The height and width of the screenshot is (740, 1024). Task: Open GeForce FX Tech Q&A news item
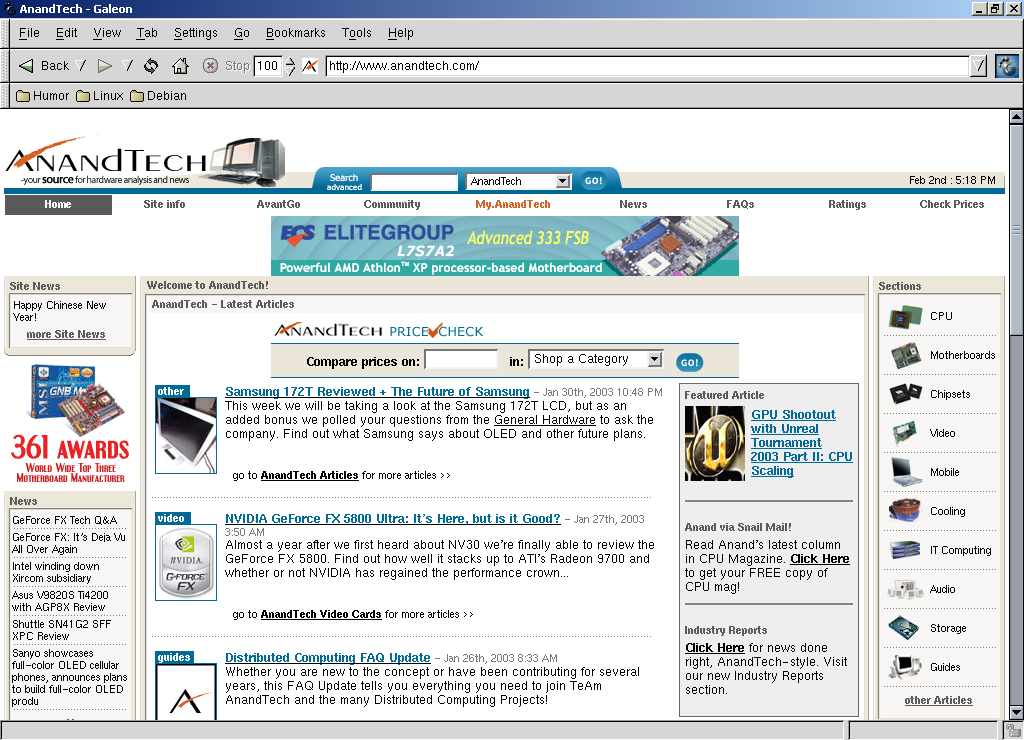[65, 521]
